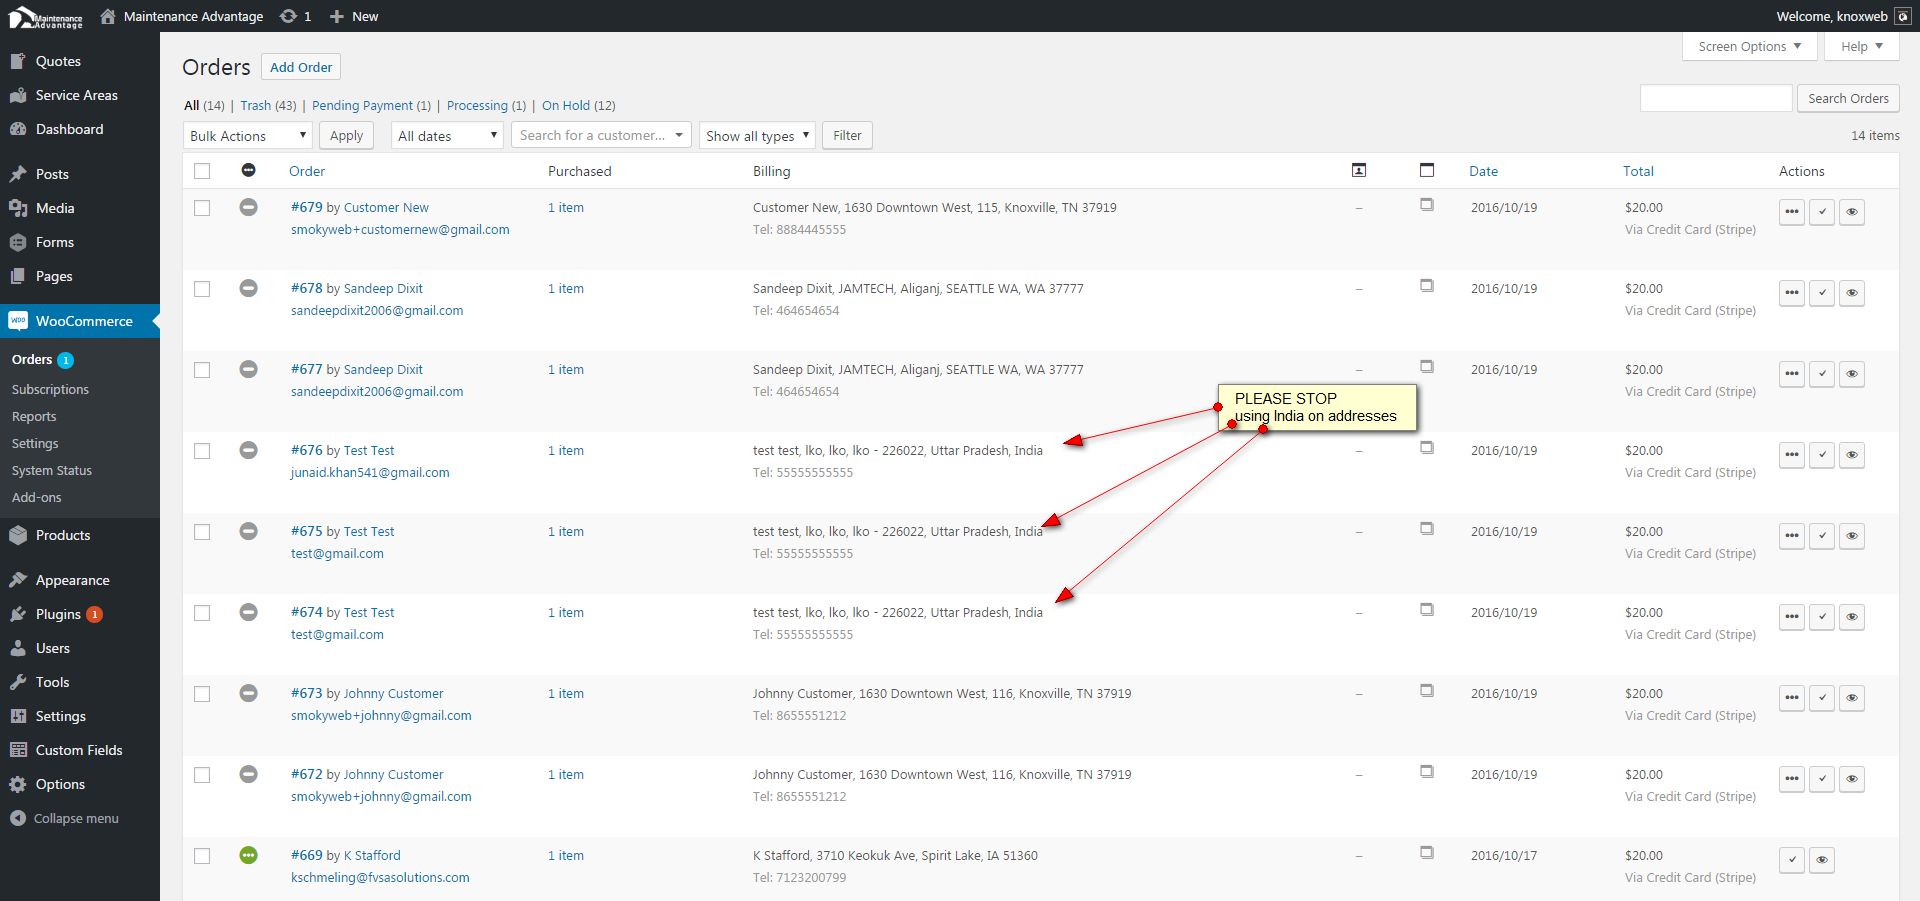Expand the All dates filter dropdown
Viewport: 1920px width, 901px height.
(x=446, y=136)
